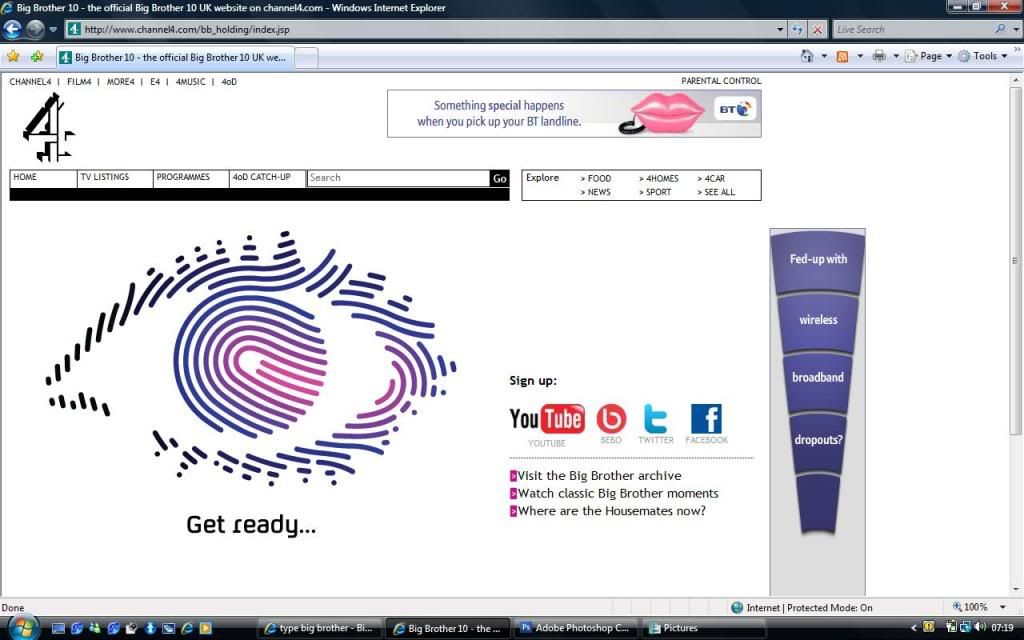Select the Big Brother 10 browser tab
This screenshot has height=640, width=1024.
(x=175, y=57)
